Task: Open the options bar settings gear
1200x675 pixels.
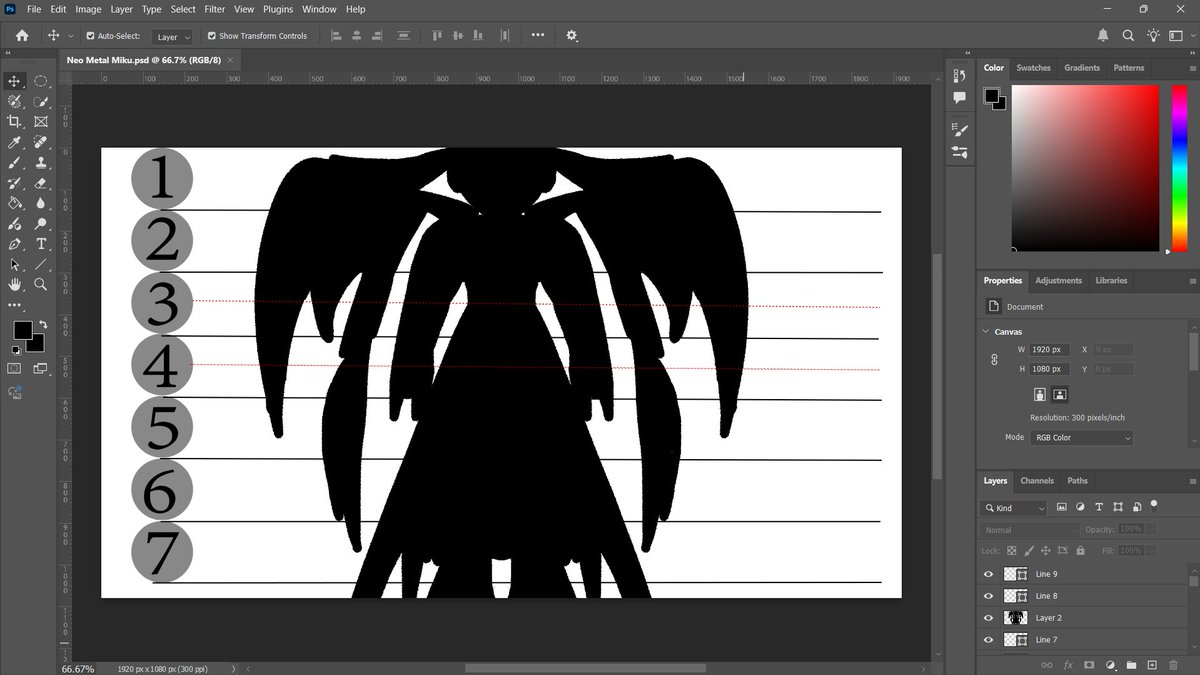Action: coord(572,36)
